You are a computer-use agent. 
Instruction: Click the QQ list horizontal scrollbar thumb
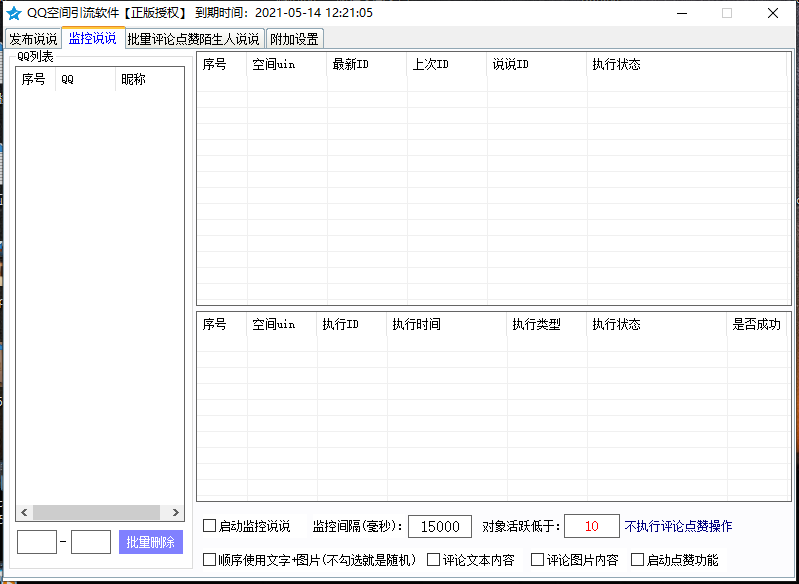coord(96,512)
